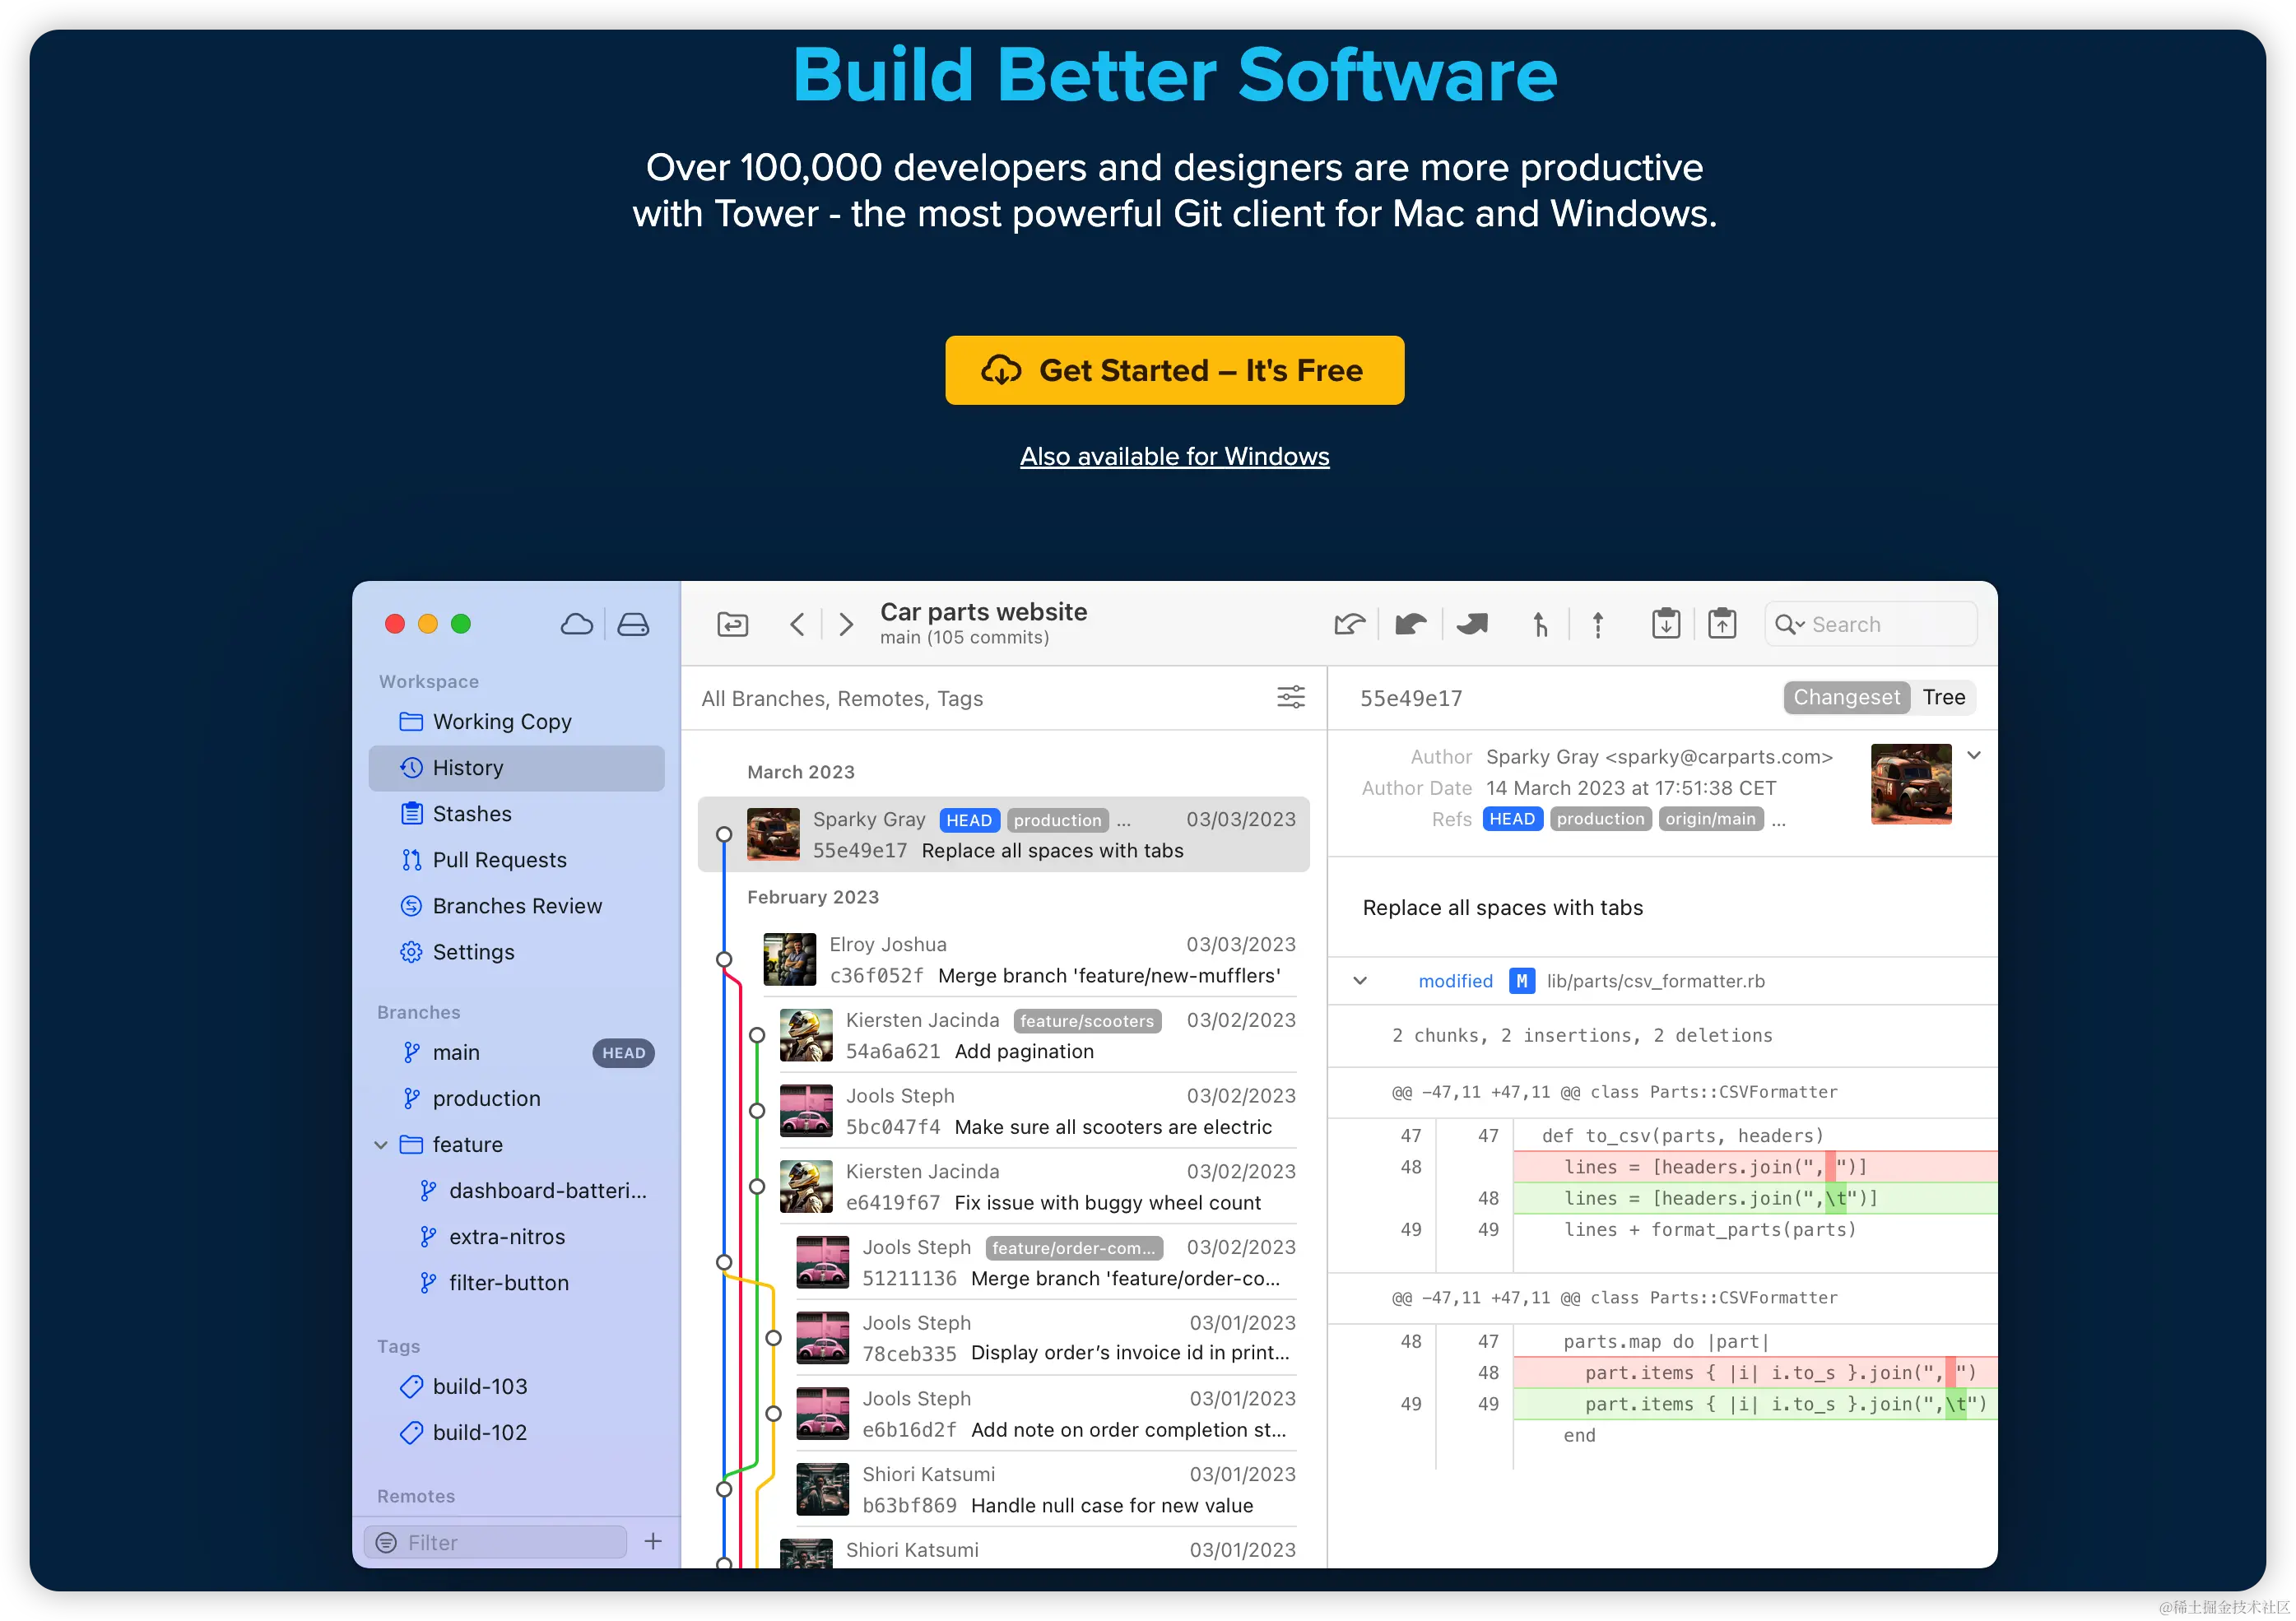Click Sparky Gray's avatar in commit details

(1910, 784)
